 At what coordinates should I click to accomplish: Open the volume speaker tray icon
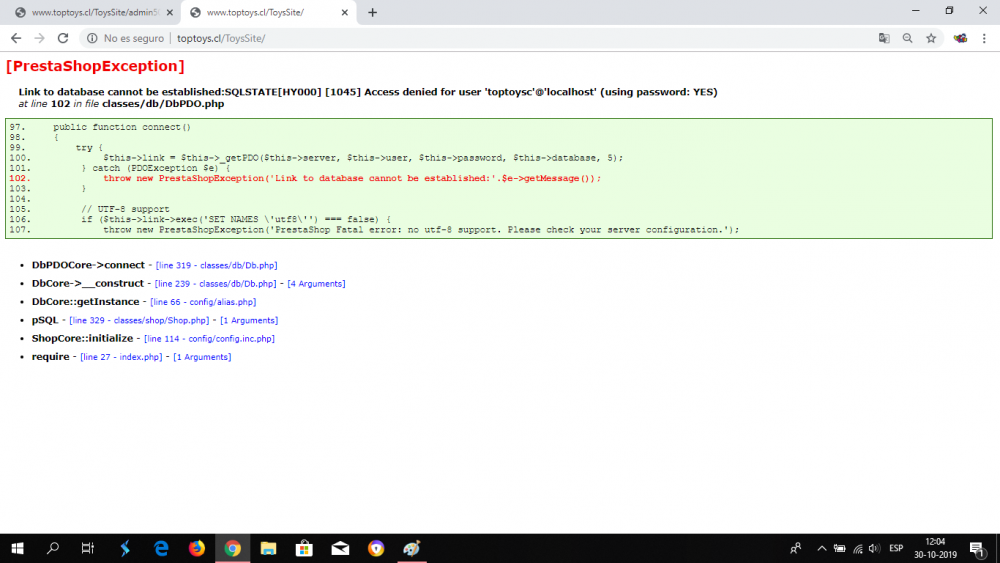tap(874, 548)
